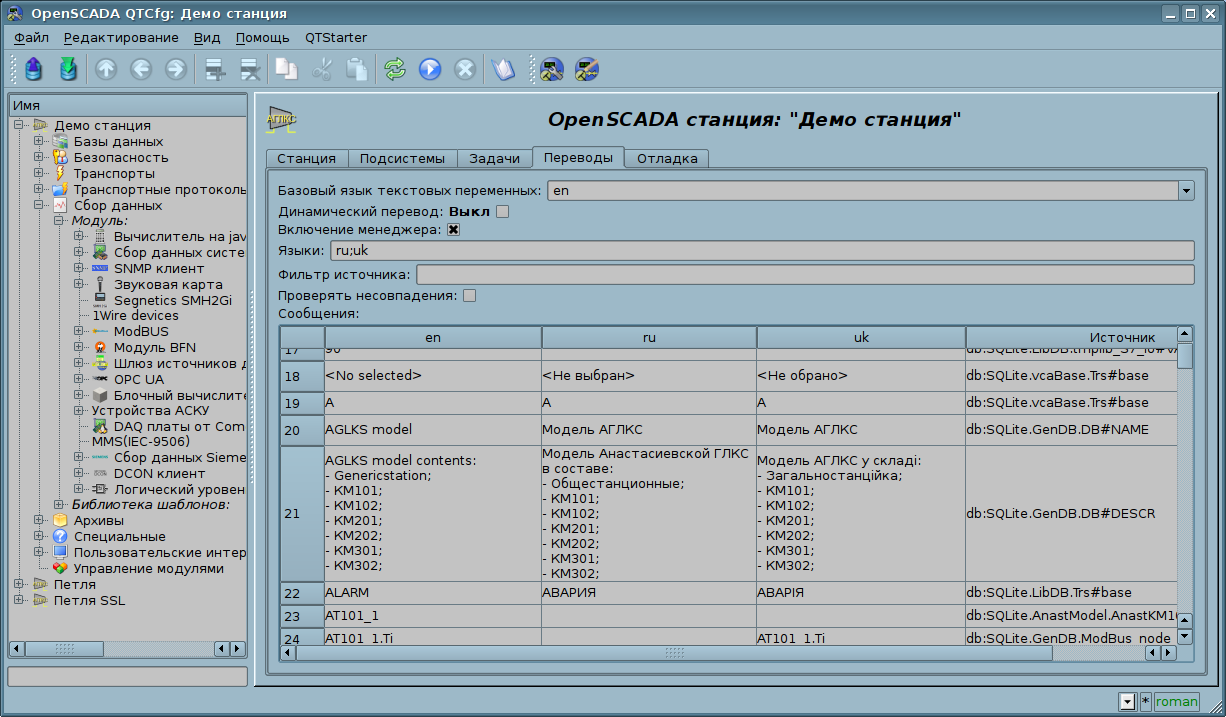Click the last toolbar module icon

coord(586,69)
